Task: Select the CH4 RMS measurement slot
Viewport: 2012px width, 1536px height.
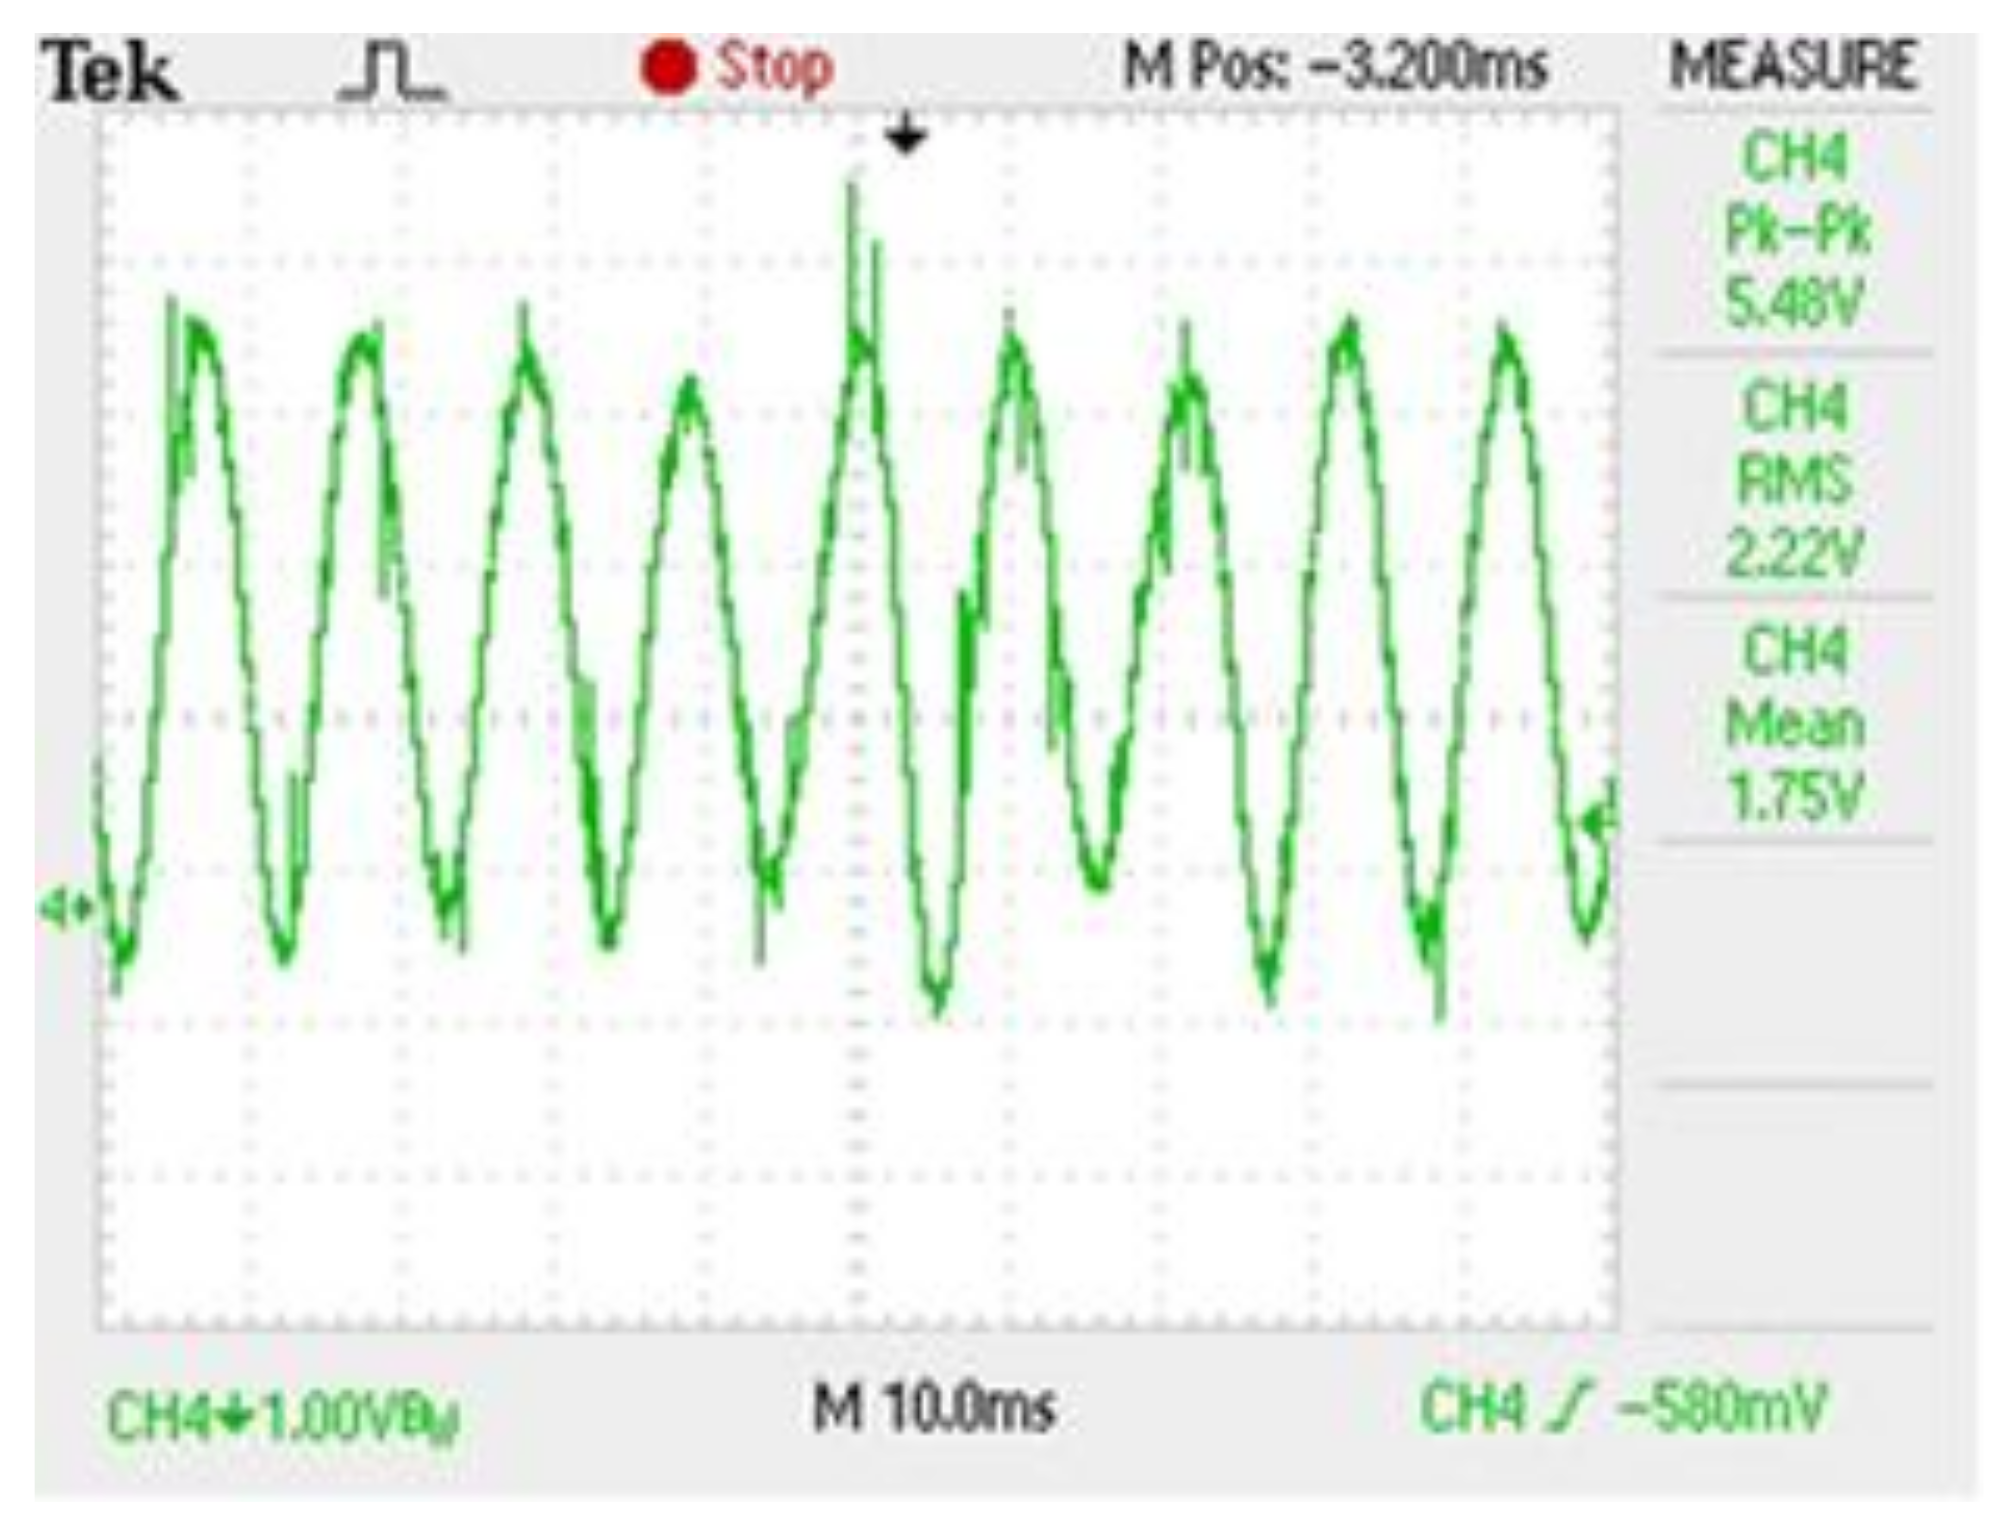Action: point(1795,478)
